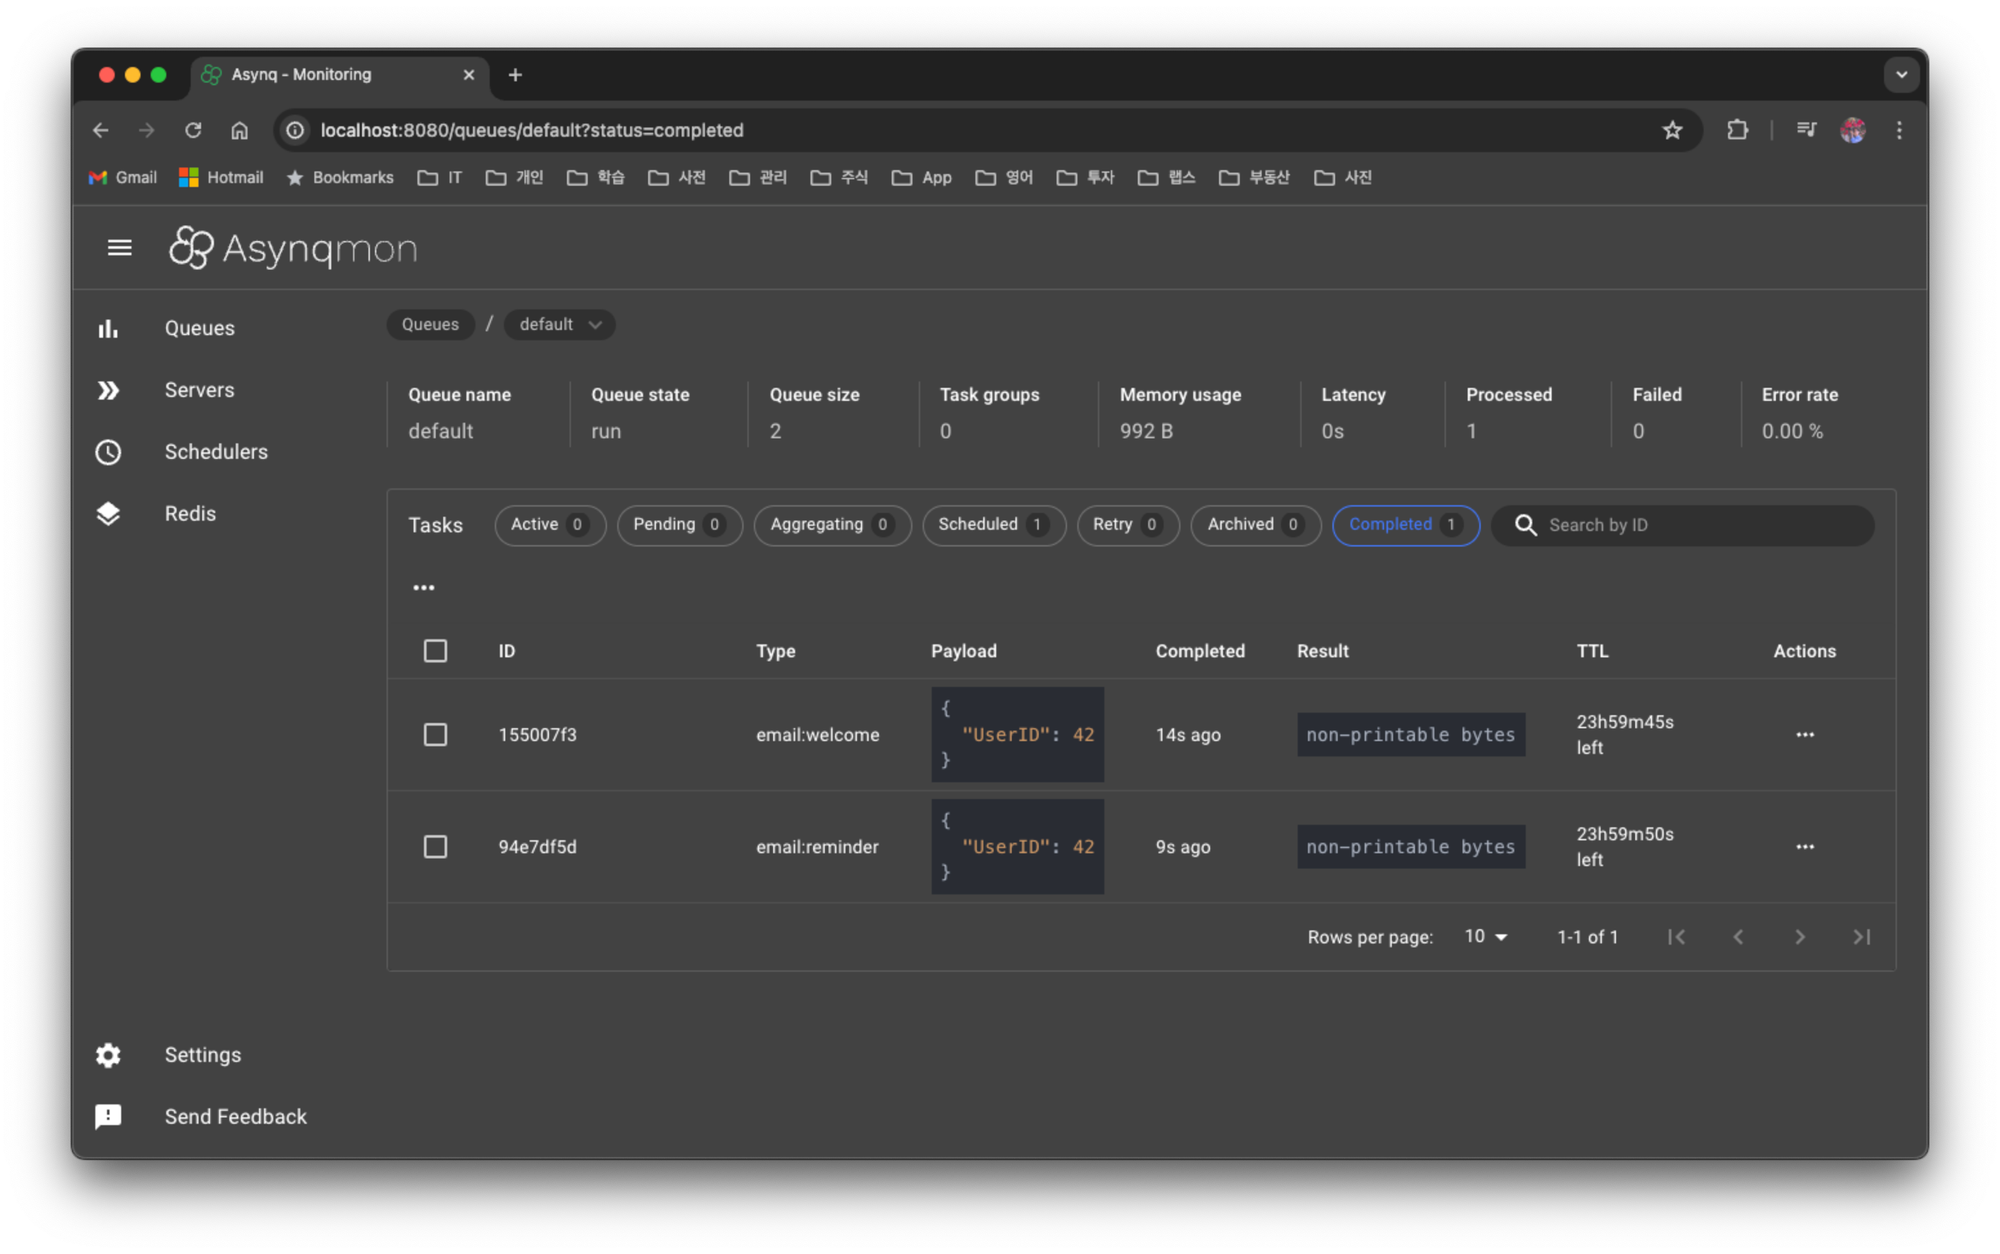2000x1254 pixels.
Task: Click the Redis sidebar icon
Action: tap(108, 513)
